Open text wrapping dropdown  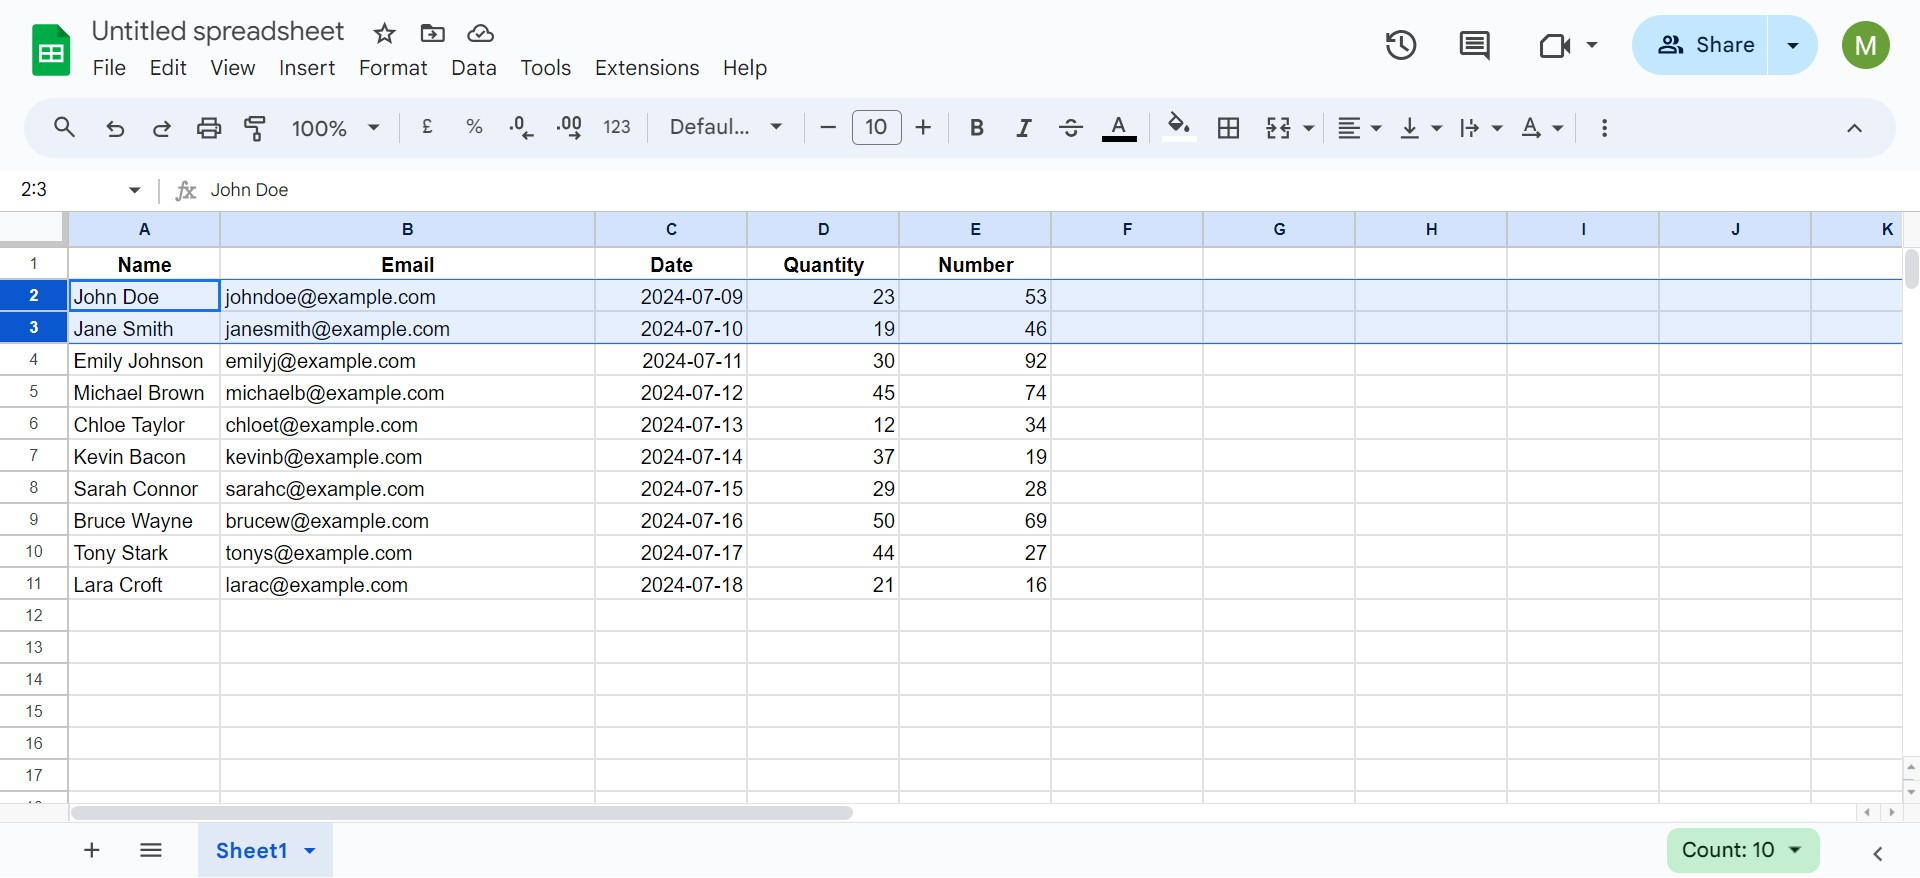pyautogui.click(x=1481, y=128)
